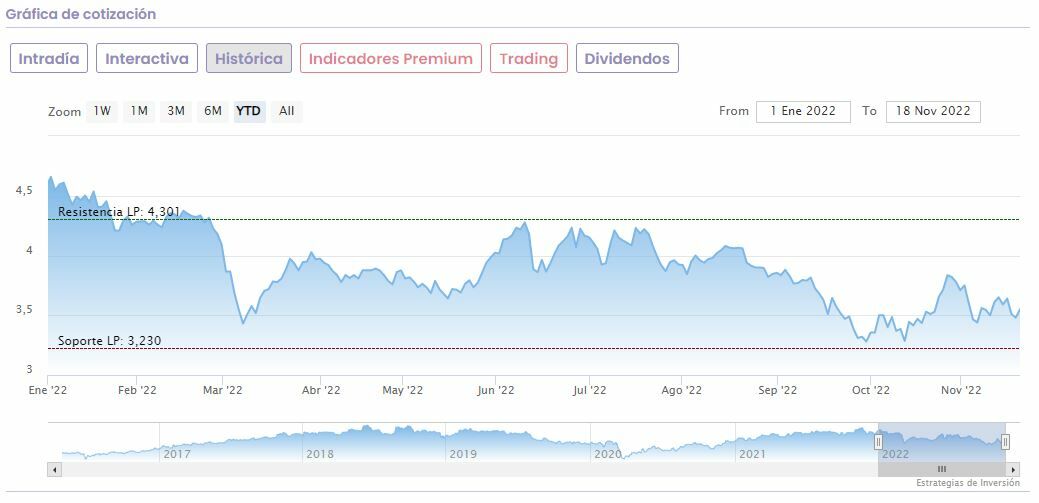Image resolution: width=1039 pixels, height=503 pixels.
Task: Click the To date field
Action: 932,111
